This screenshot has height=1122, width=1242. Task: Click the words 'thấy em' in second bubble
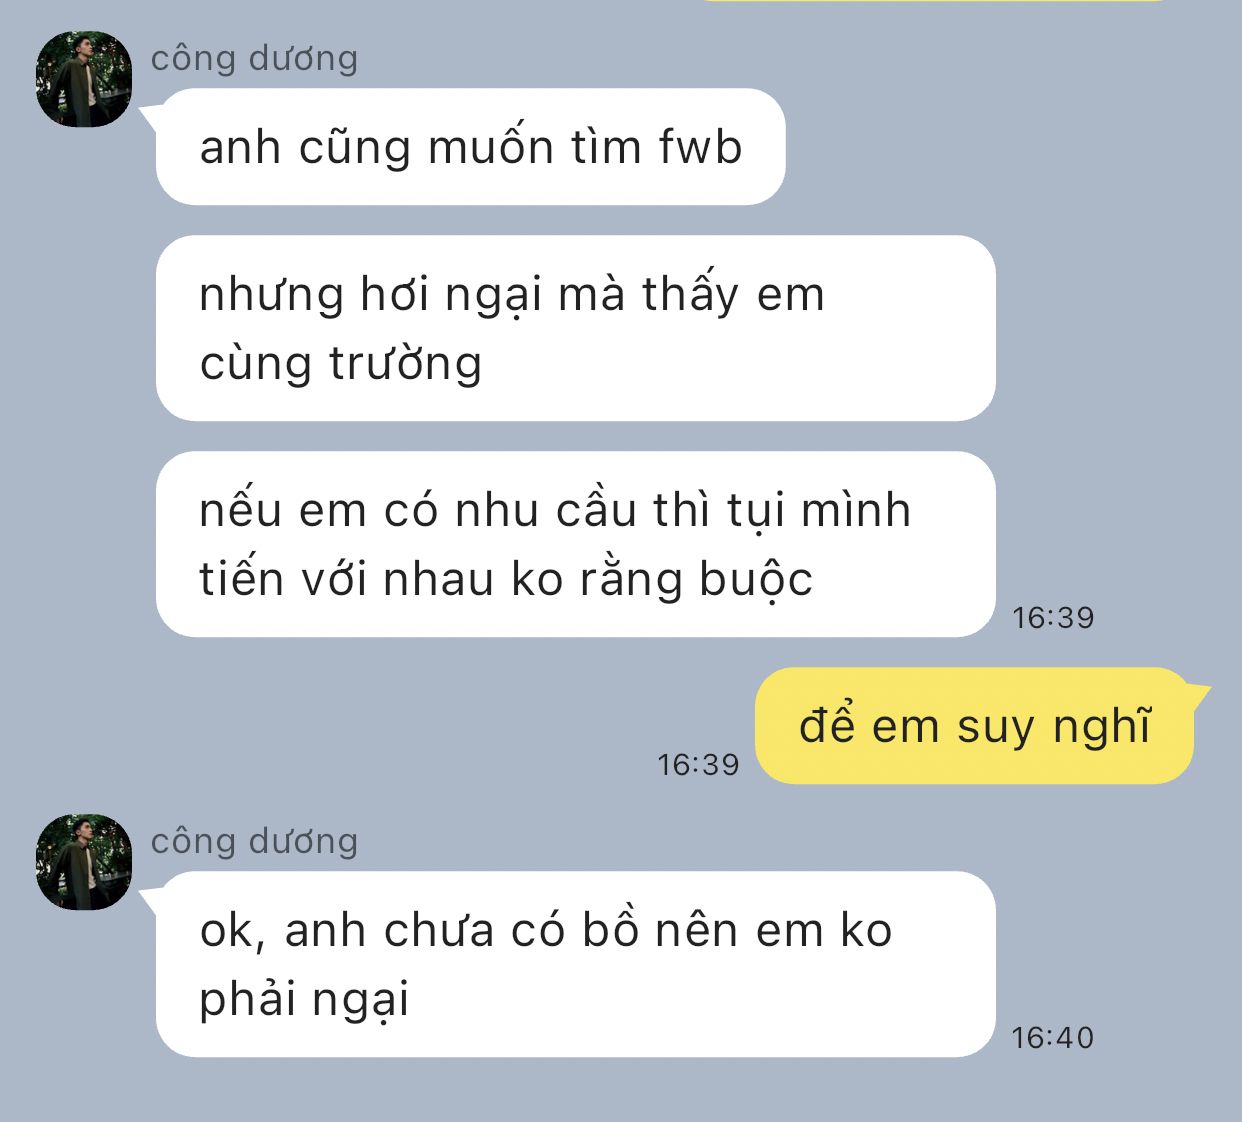pyautogui.click(x=733, y=295)
